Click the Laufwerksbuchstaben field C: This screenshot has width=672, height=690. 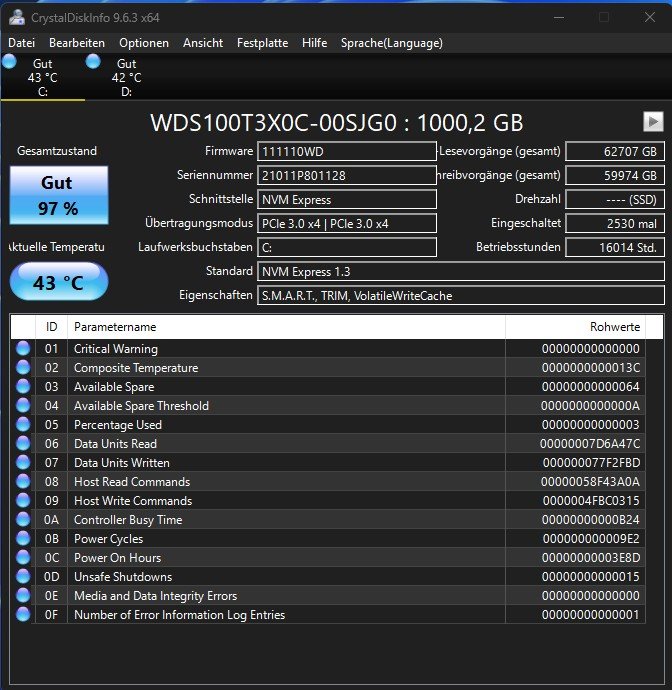[x=347, y=247]
